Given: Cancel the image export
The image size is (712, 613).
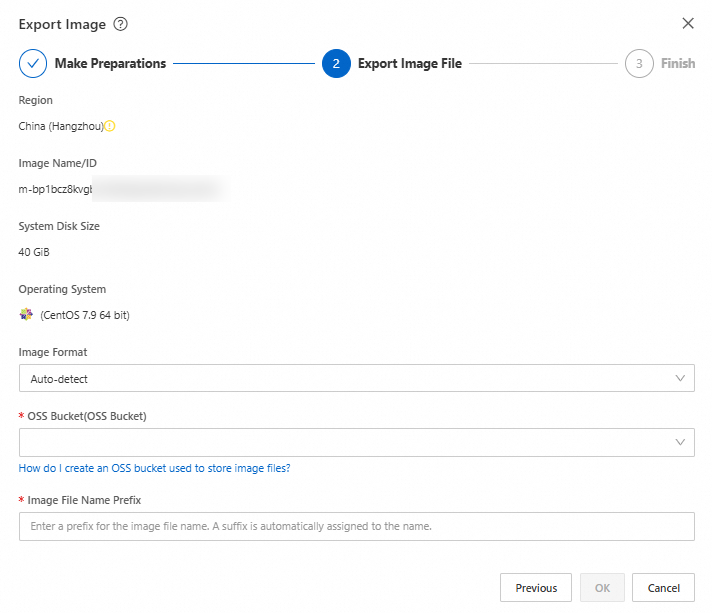Looking at the screenshot, I should (663, 588).
